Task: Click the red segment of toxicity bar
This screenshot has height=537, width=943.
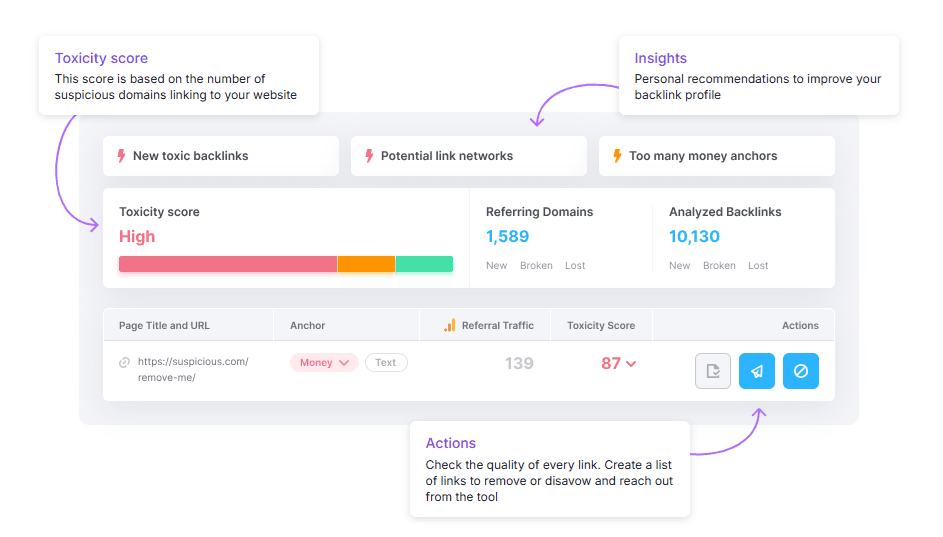Action: pos(227,264)
